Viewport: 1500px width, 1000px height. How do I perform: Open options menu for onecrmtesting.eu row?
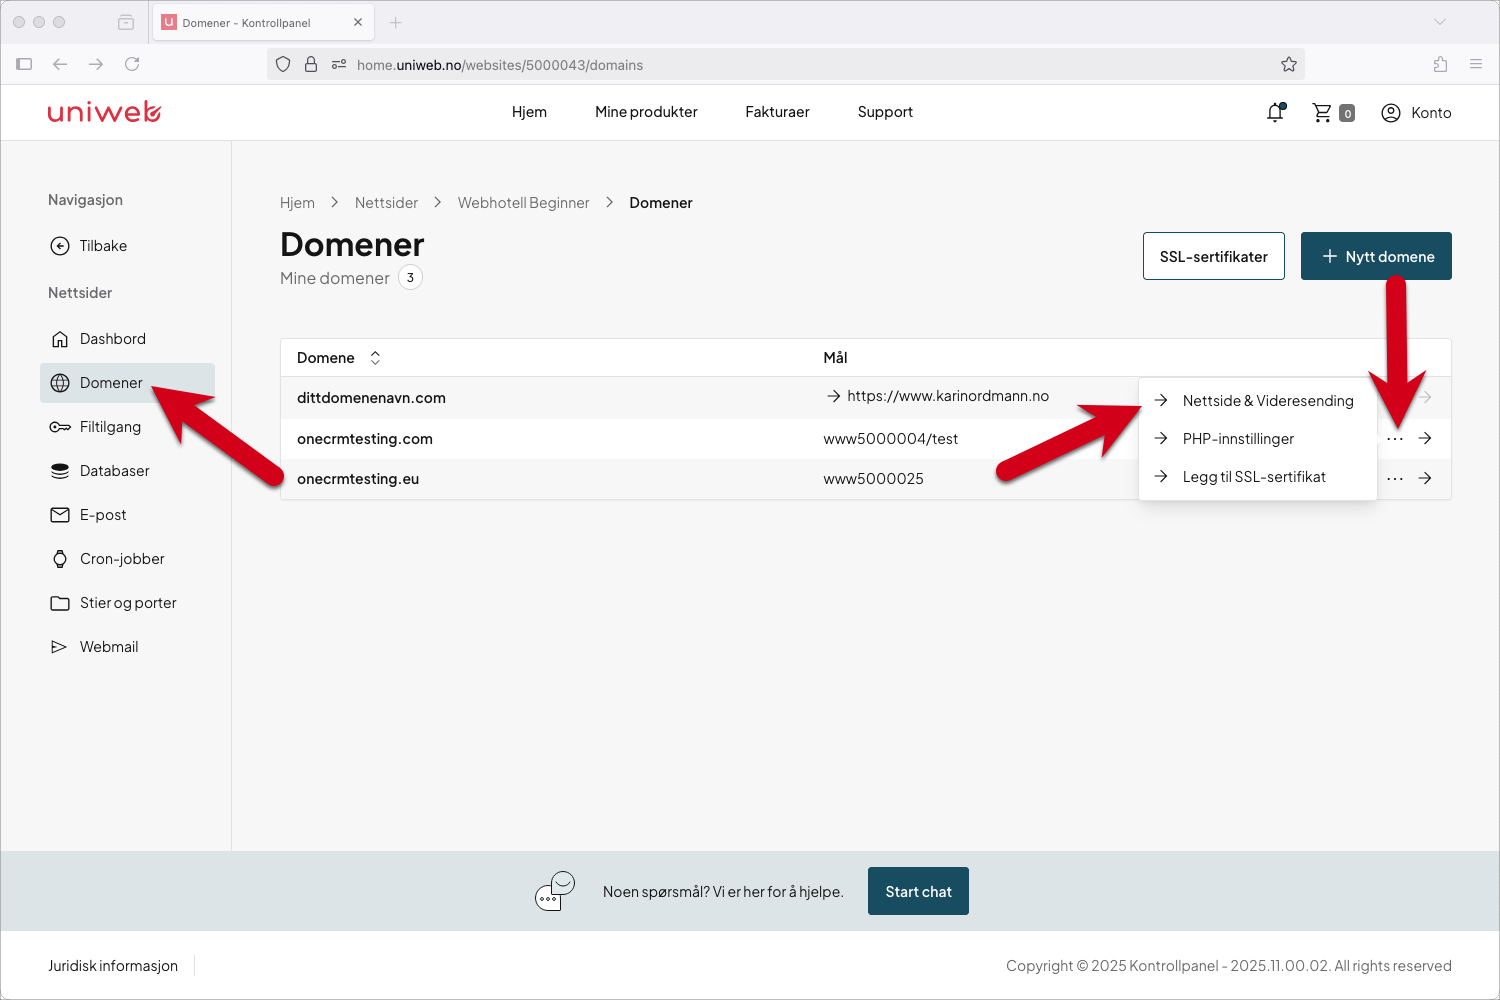[x=1394, y=479]
